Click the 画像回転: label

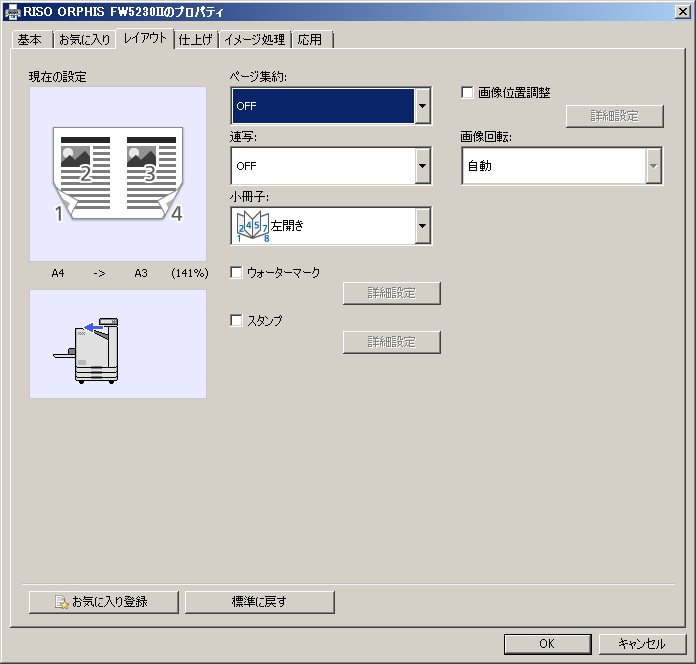486,137
